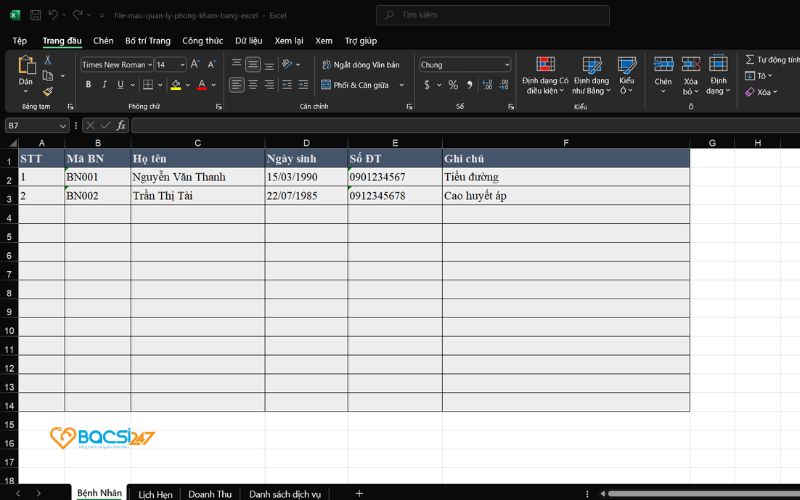Switch to Công thức tab
This screenshot has width=800, height=500.
[x=203, y=41]
